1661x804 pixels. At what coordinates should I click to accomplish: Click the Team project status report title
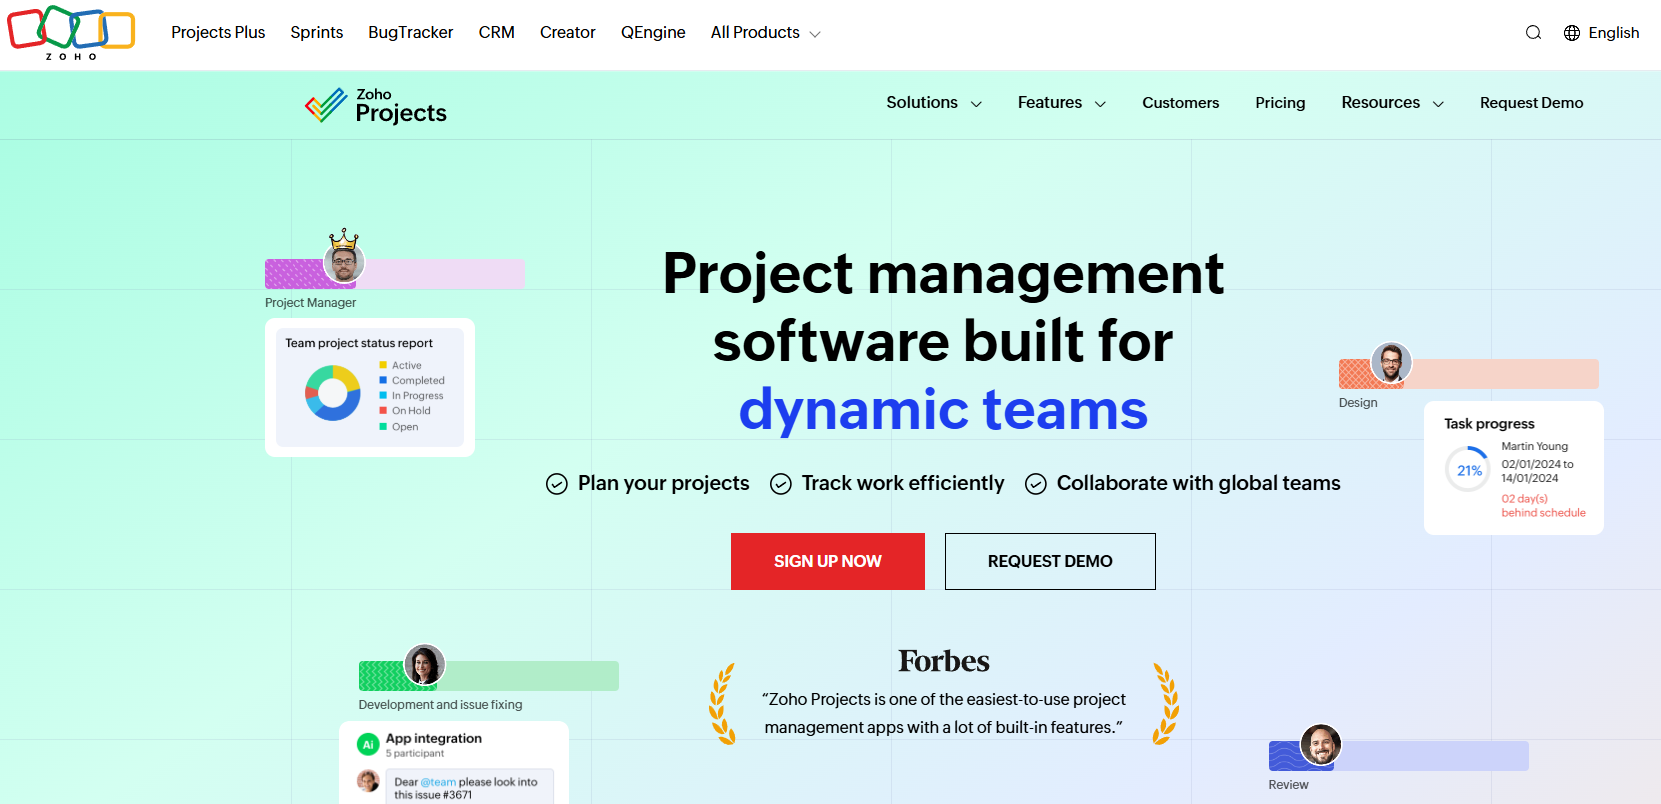click(359, 343)
